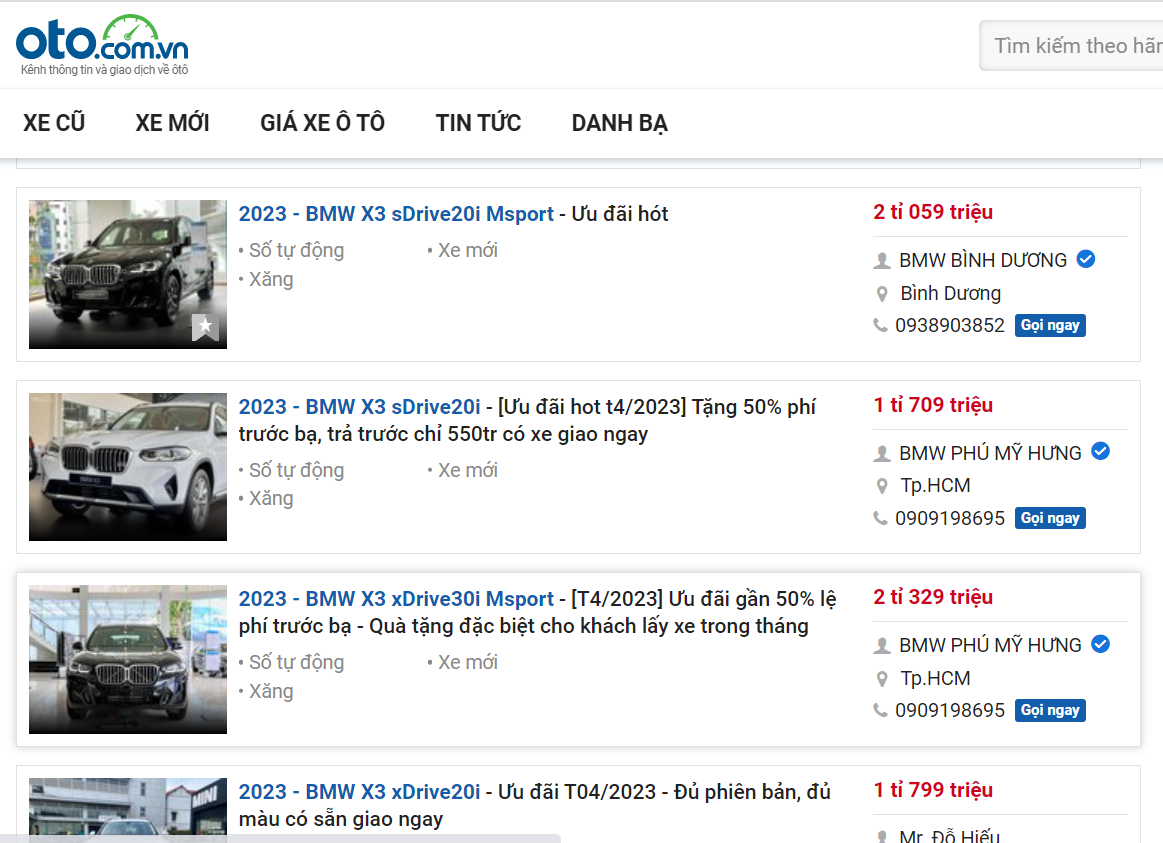Open the XE CŨ menu

(54, 123)
